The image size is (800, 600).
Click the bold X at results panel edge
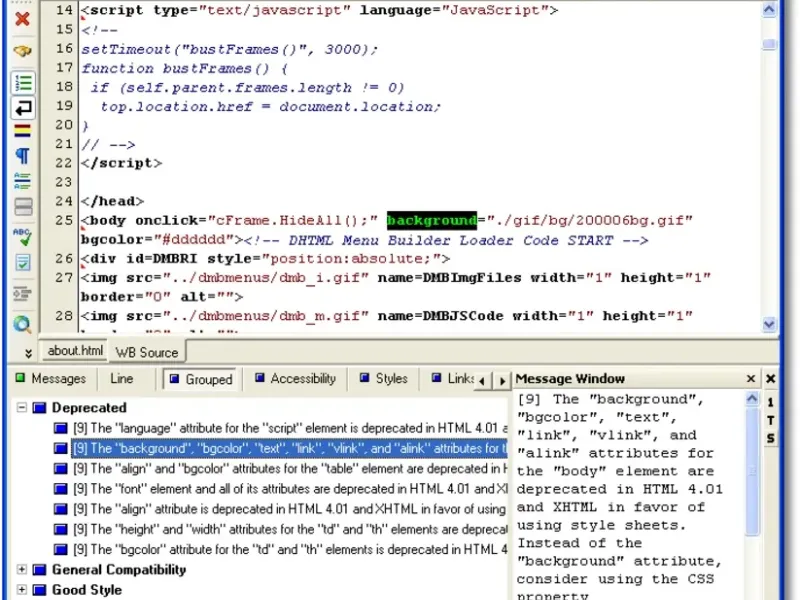(x=771, y=379)
